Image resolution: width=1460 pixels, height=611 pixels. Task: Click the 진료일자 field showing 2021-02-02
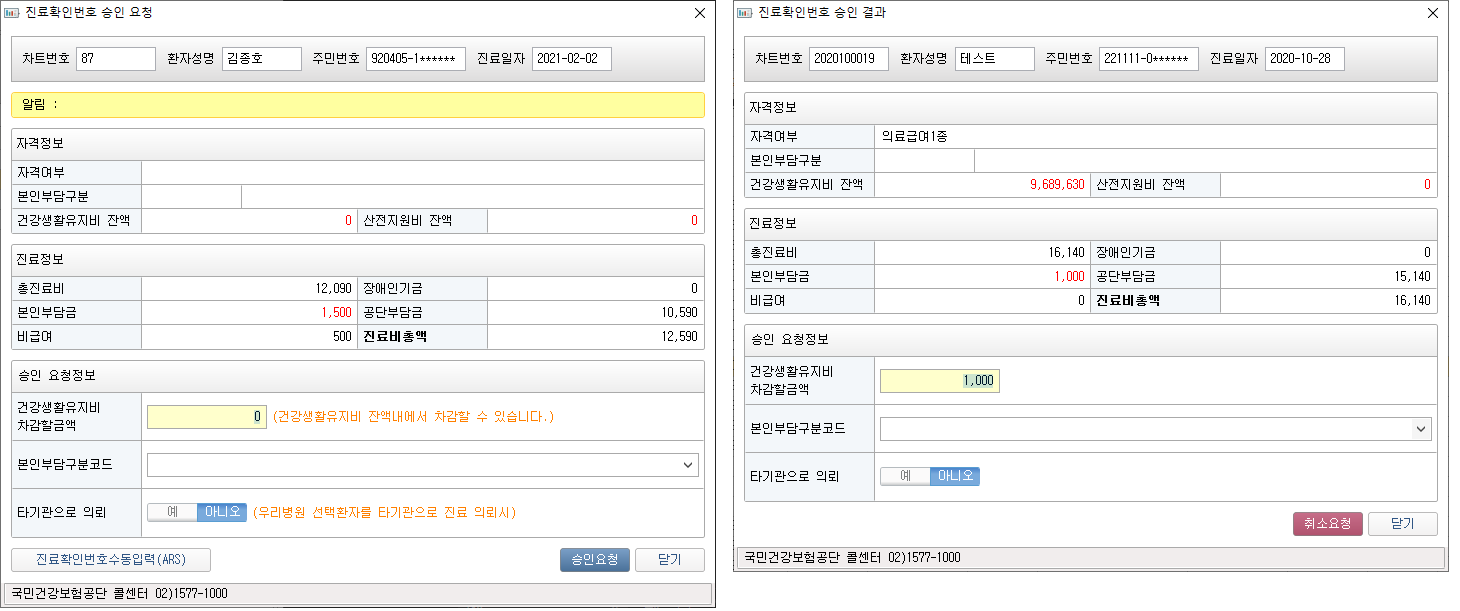(x=571, y=59)
